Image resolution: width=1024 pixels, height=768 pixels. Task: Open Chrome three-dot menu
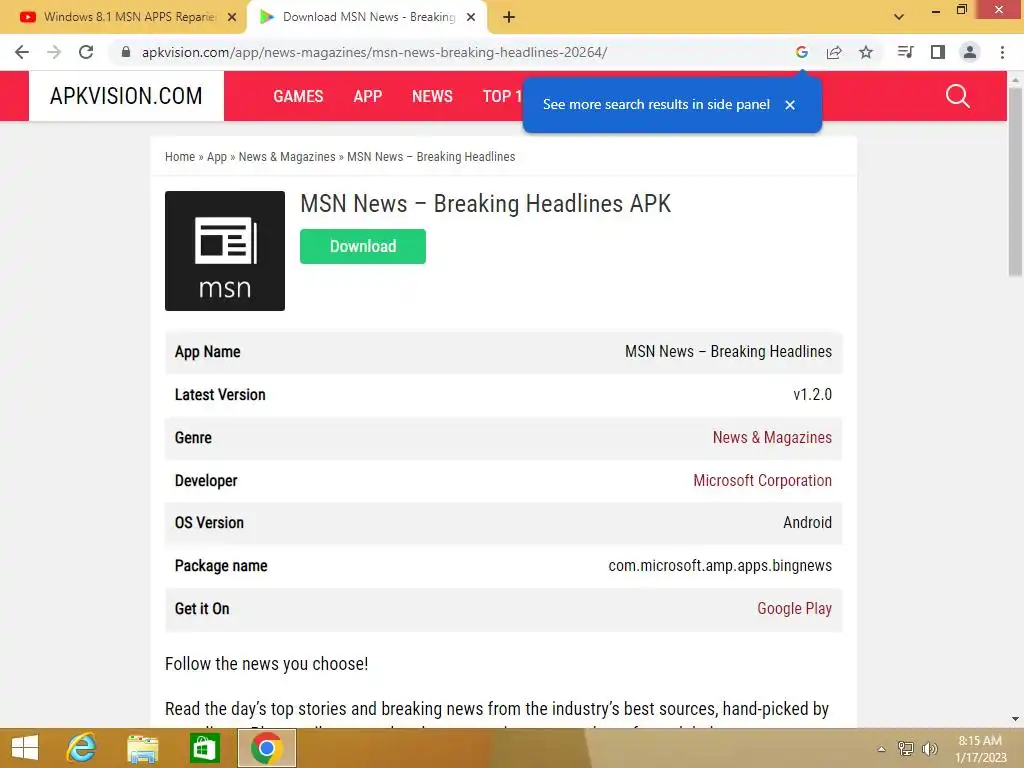pyautogui.click(x=1002, y=52)
